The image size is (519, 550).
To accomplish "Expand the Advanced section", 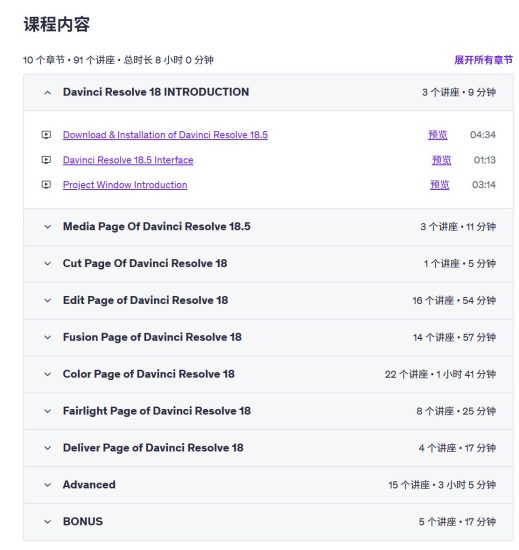I will (268, 485).
